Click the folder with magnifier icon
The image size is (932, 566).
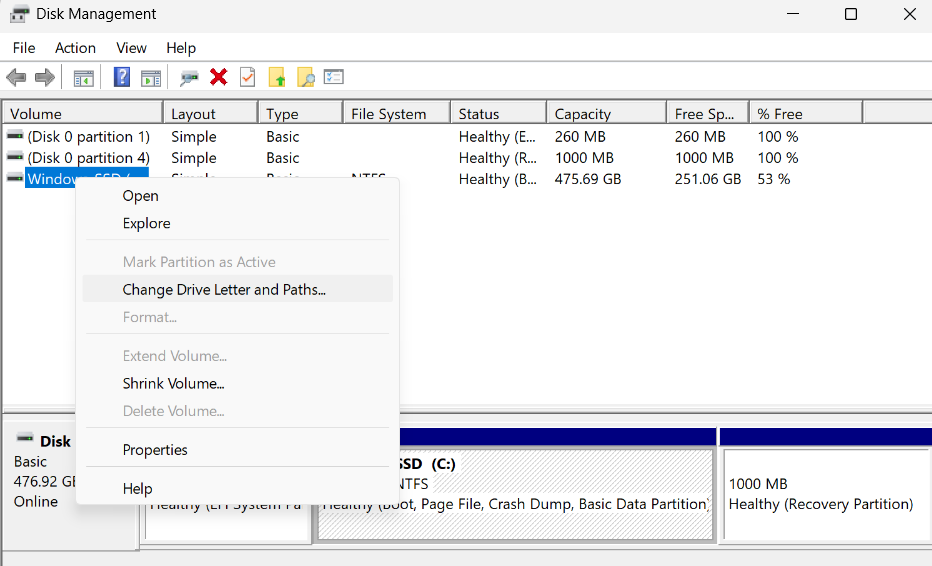(305, 77)
